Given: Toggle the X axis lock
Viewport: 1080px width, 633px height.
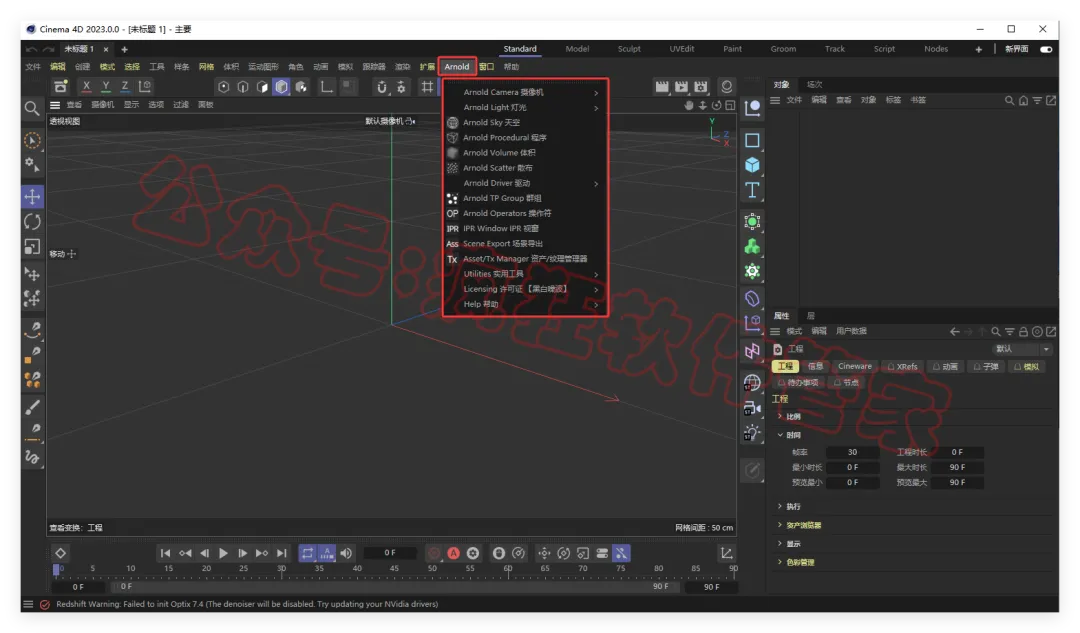Looking at the screenshot, I should pos(86,87).
